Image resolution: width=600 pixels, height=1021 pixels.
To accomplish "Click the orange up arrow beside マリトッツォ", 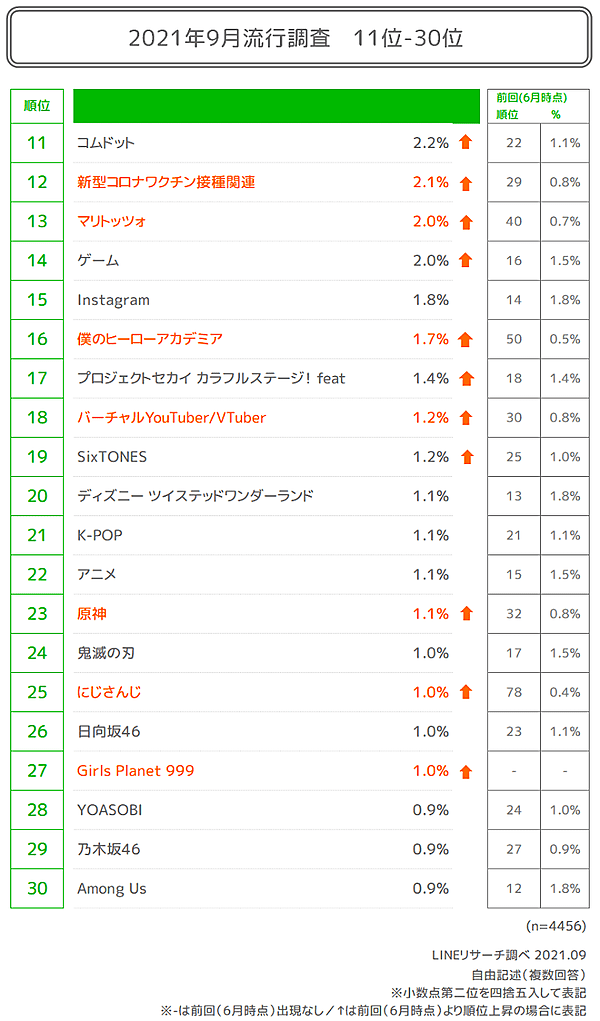I will coord(465,222).
